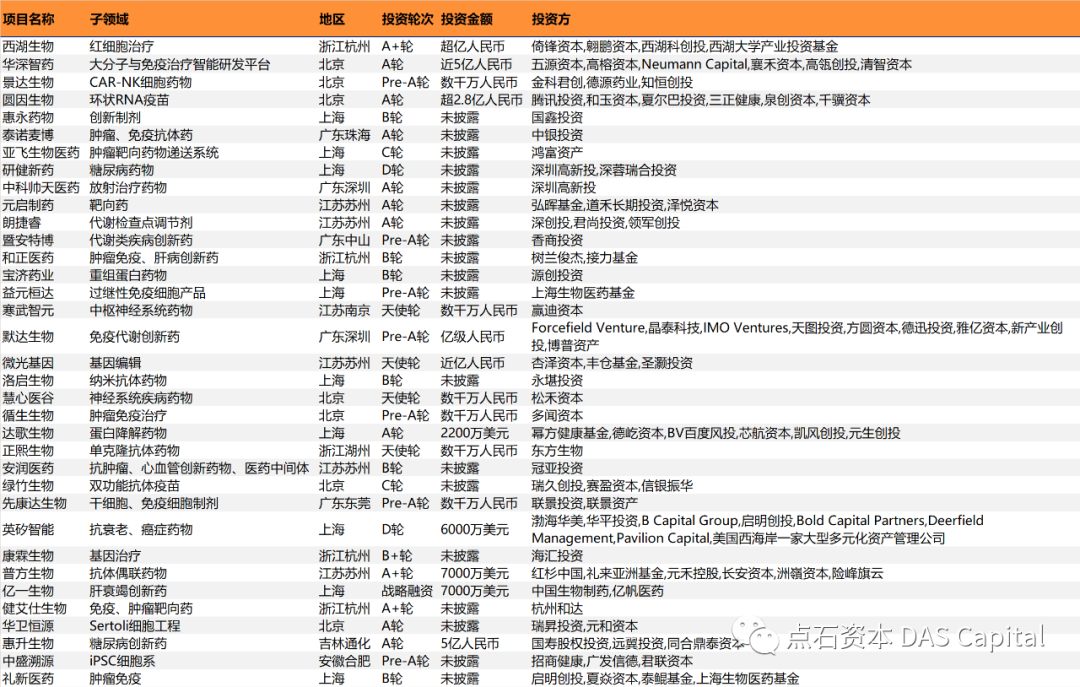Select the 英矽智能 project cell

(28, 530)
